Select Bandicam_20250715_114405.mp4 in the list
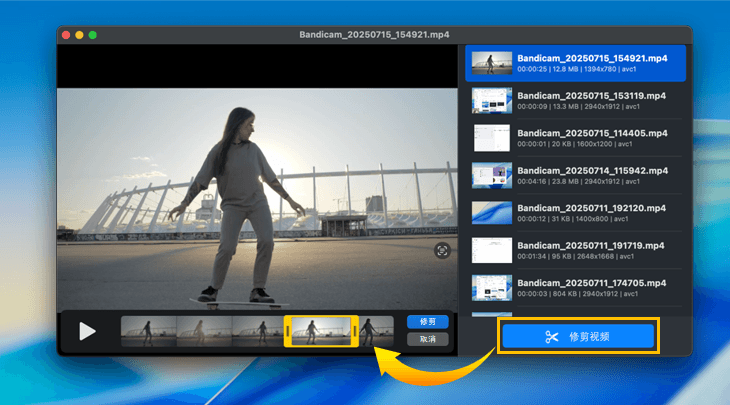 [575, 138]
